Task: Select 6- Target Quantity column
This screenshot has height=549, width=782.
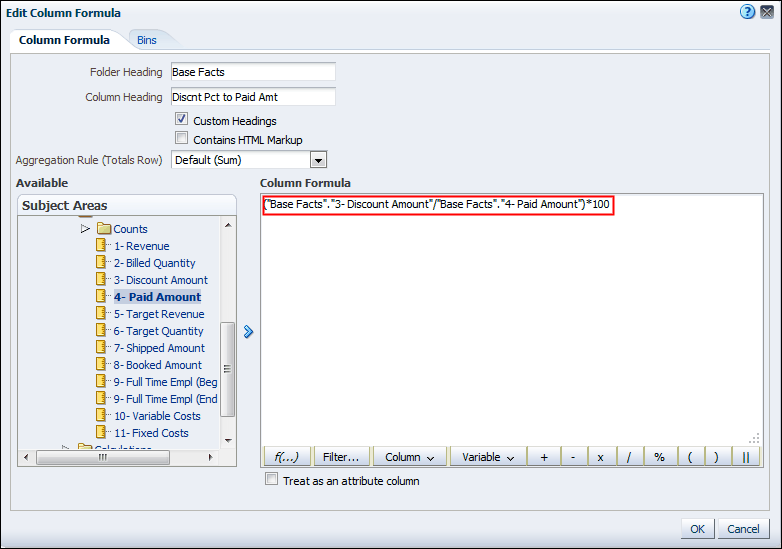Action: 159,331
